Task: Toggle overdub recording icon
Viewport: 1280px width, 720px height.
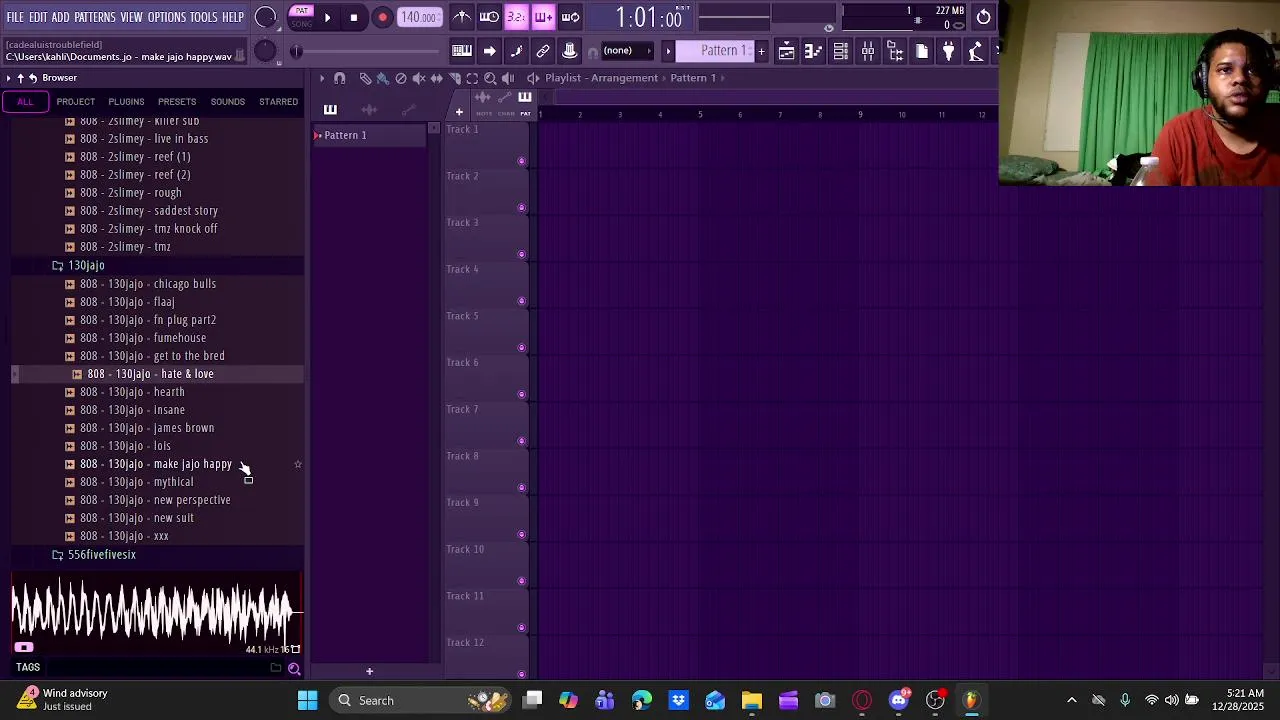Action: [x=543, y=17]
